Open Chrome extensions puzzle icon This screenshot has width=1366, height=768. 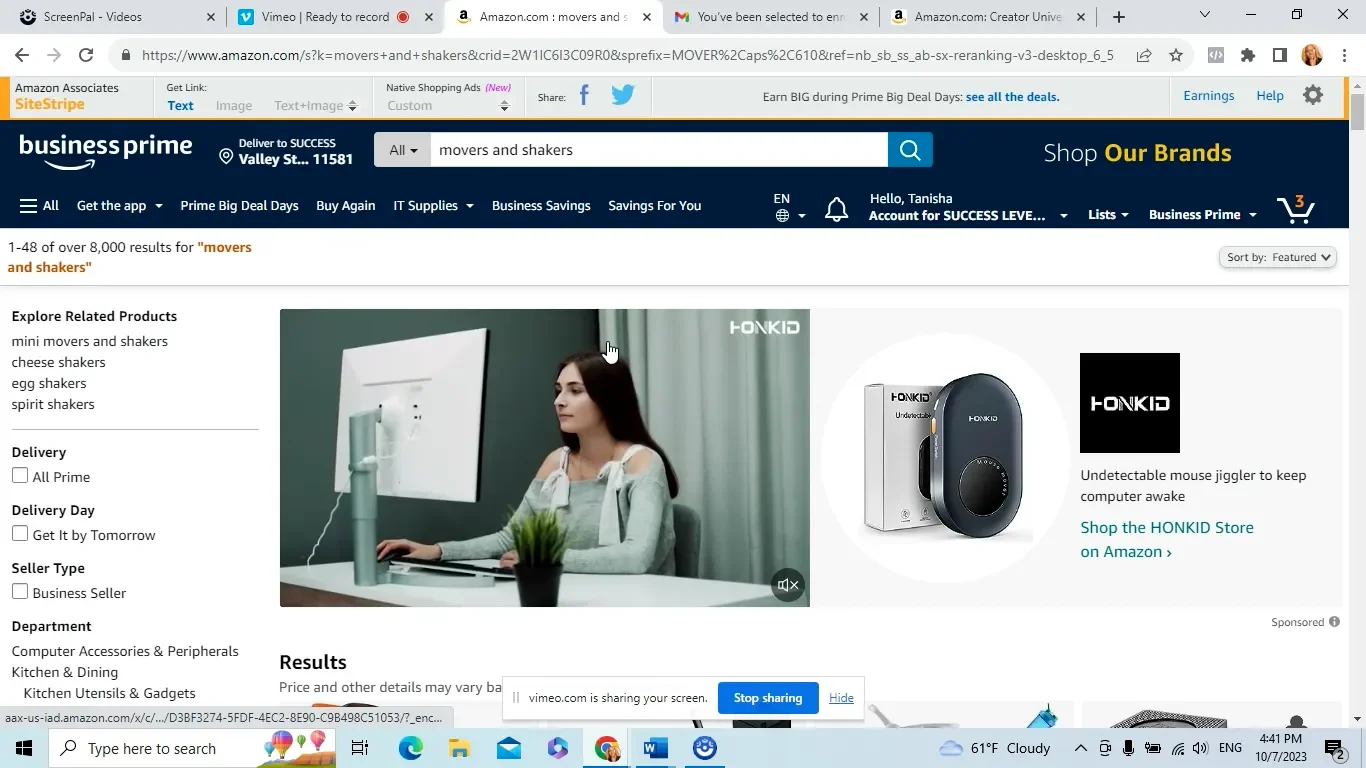(1248, 56)
